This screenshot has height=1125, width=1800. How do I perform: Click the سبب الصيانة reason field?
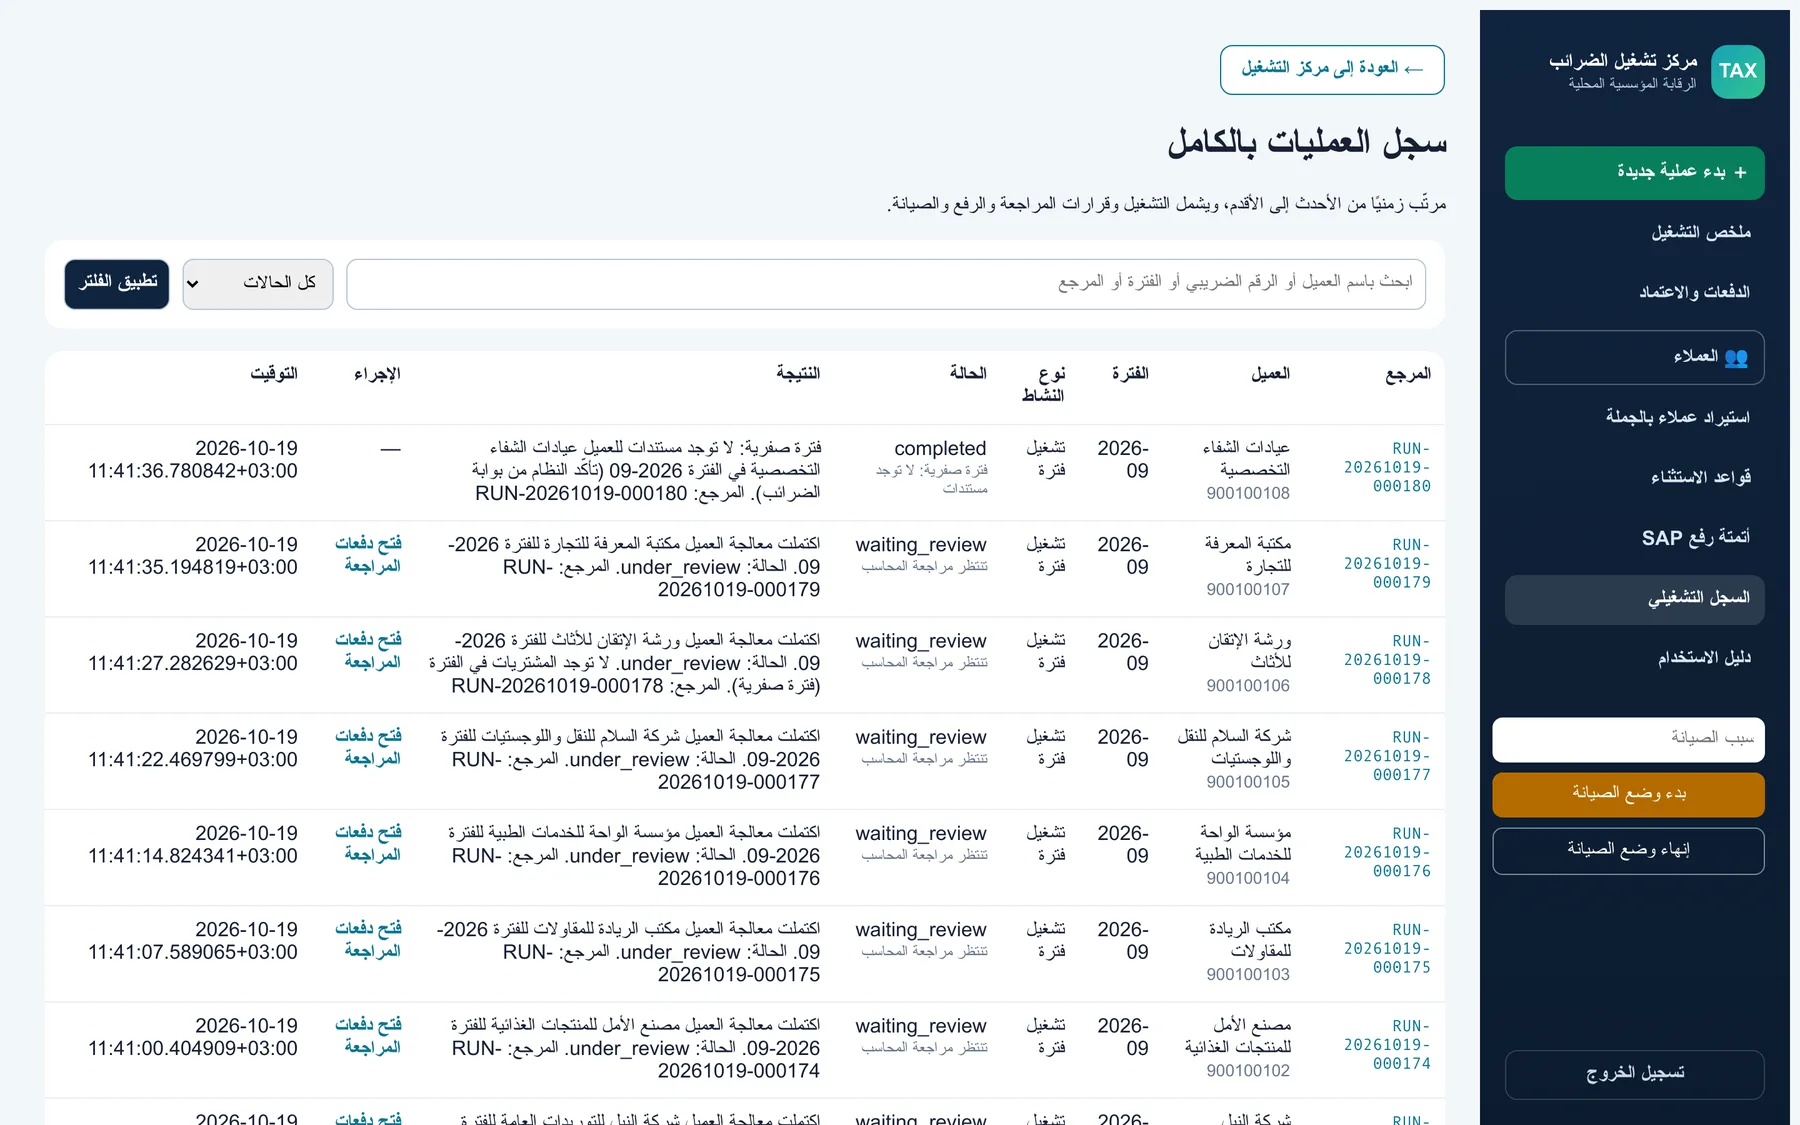[x=1628, y=739]
